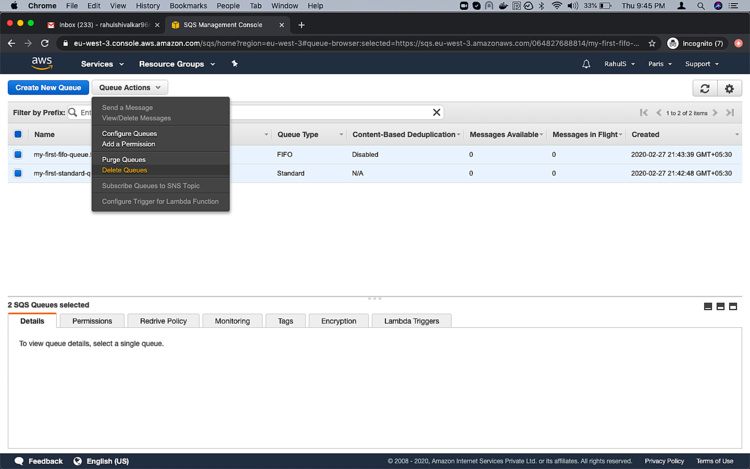750x469 pixels.
Task: Open the gear settings icon
Action: click(730, 88)
